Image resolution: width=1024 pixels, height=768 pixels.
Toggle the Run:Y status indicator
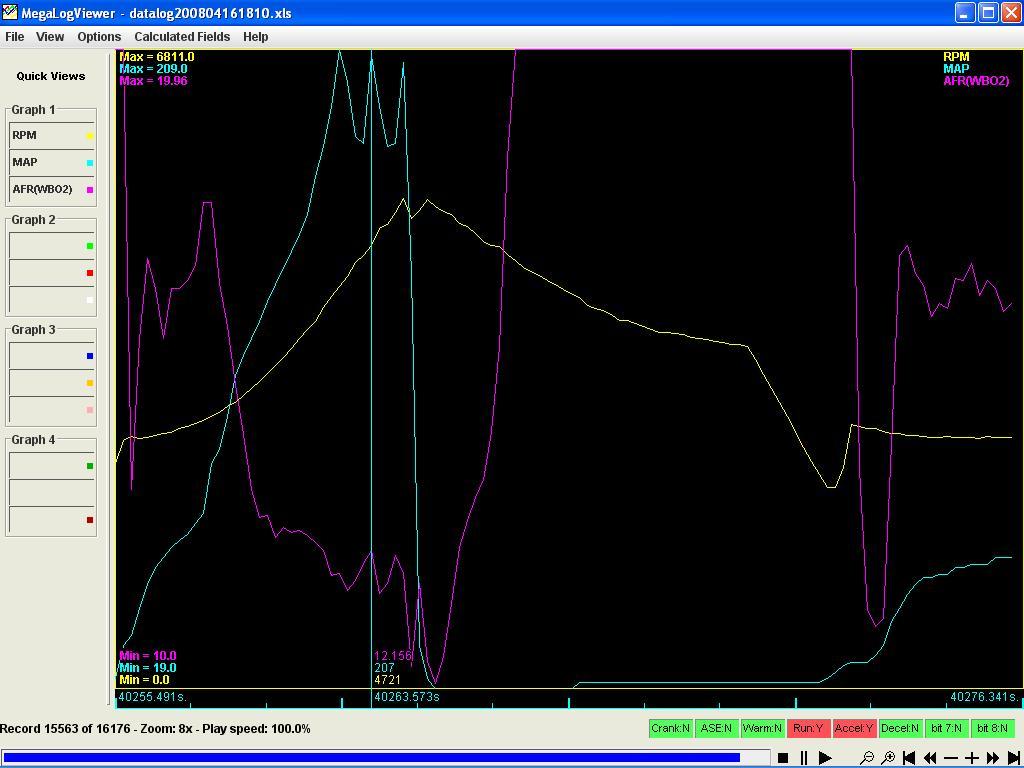[x=807, y=728]
